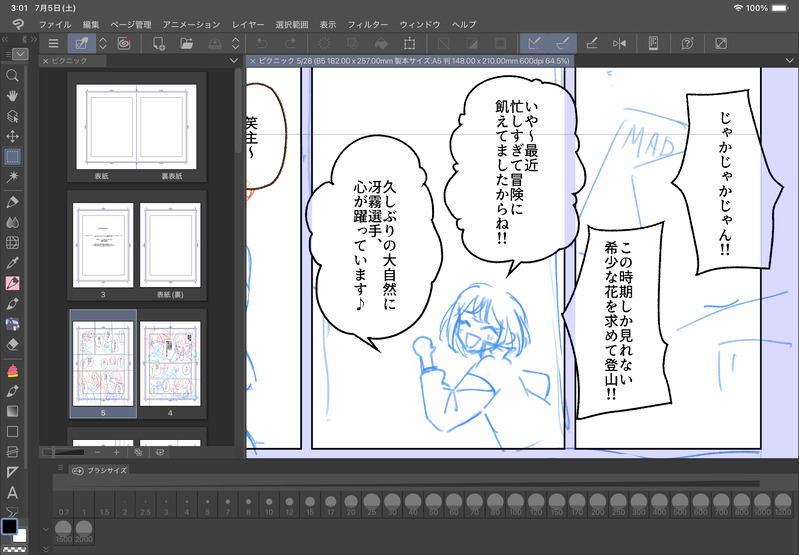Viewport: 799px width, 555px height.
Task: Toggle snap to grid
Action: click(x=591, y=43)
